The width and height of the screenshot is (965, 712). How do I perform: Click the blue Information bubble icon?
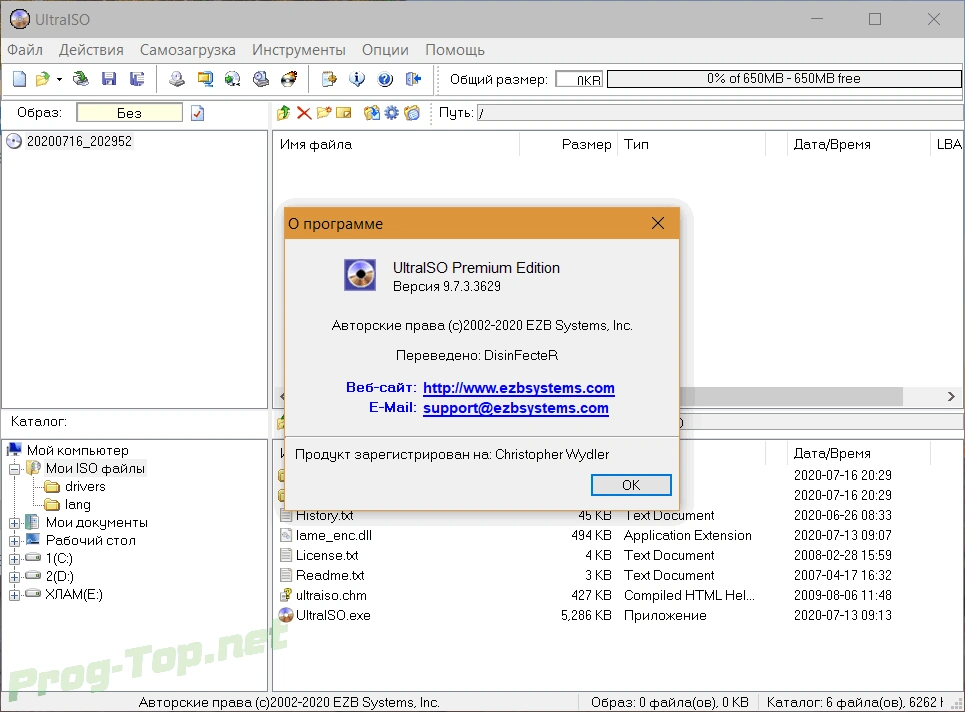point(357,79)
